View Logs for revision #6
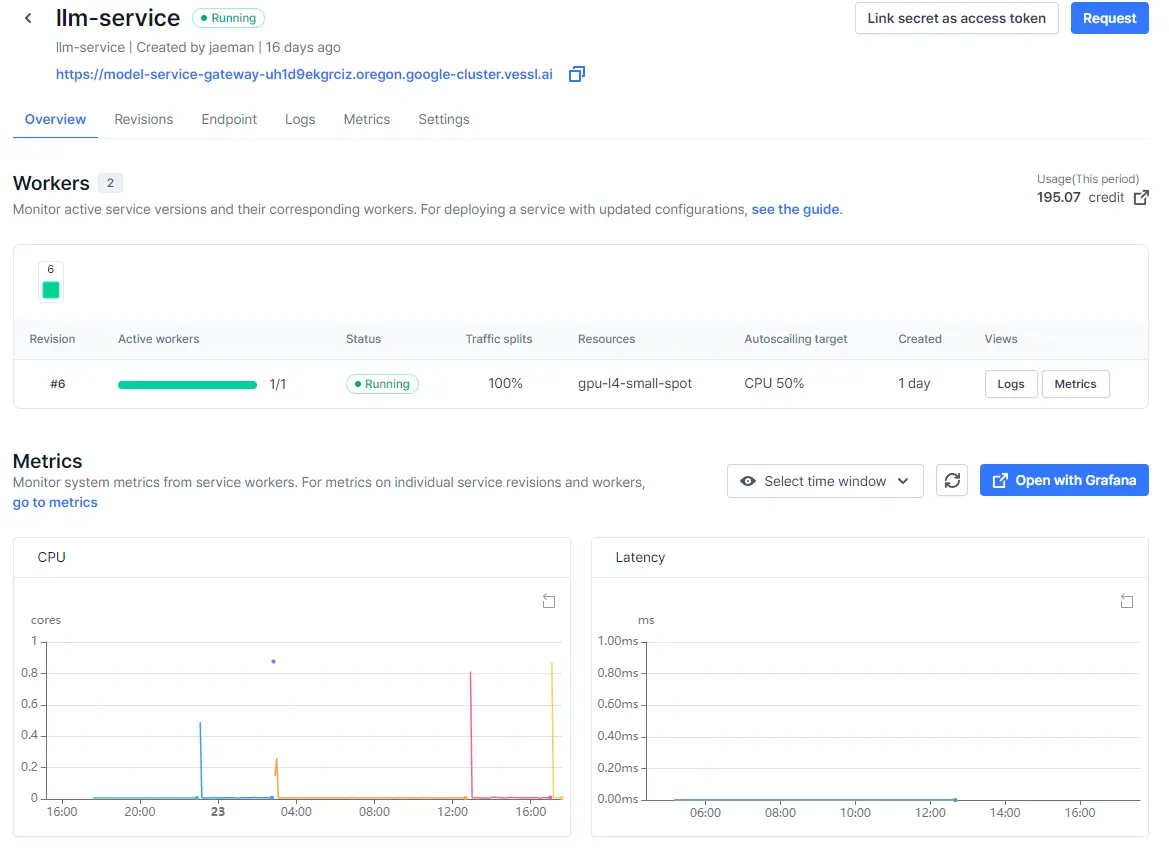 [1010, 384]
